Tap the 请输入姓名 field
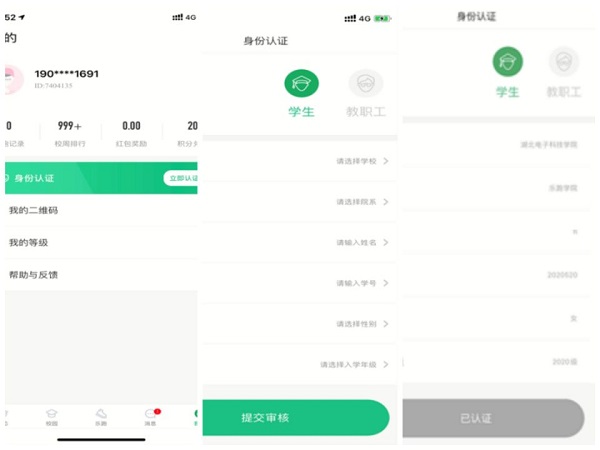Viewport: 600px width, 450px height. click(299, 243)
